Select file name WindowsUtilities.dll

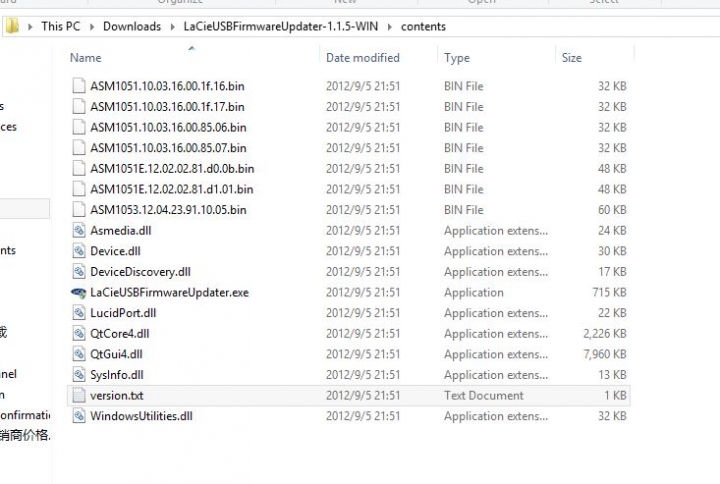[x=141, y=416]
